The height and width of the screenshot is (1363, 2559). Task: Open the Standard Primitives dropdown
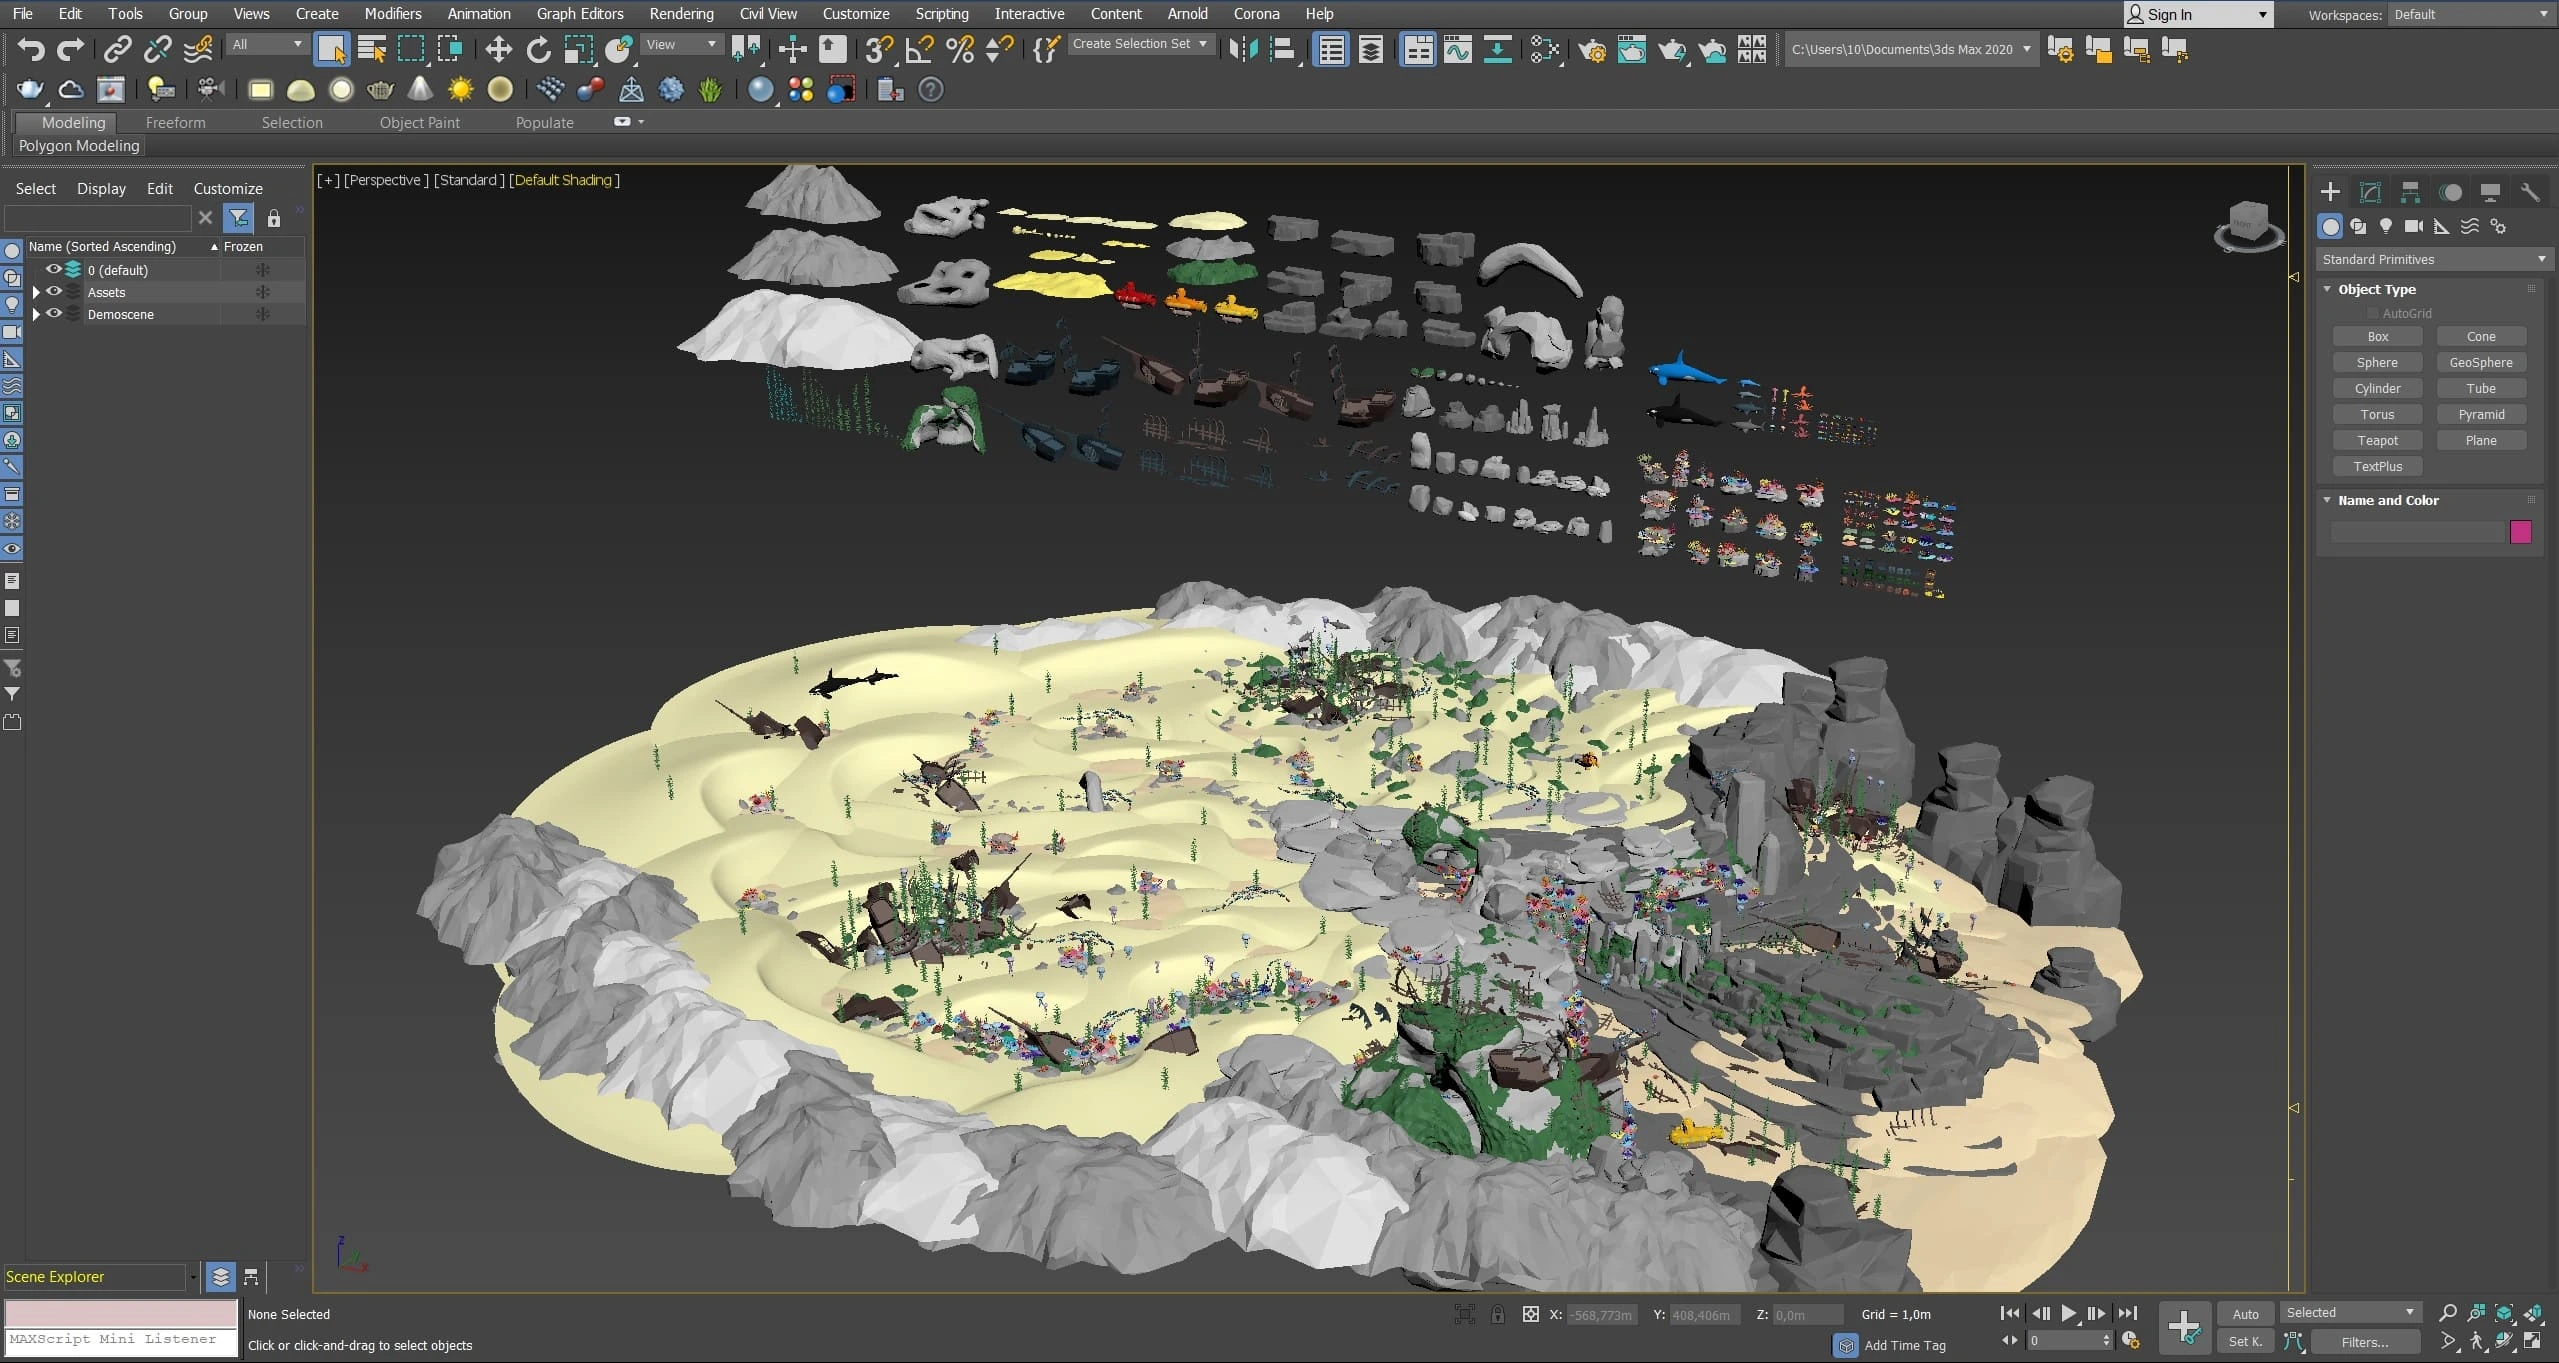click(x=2432, y=259)
